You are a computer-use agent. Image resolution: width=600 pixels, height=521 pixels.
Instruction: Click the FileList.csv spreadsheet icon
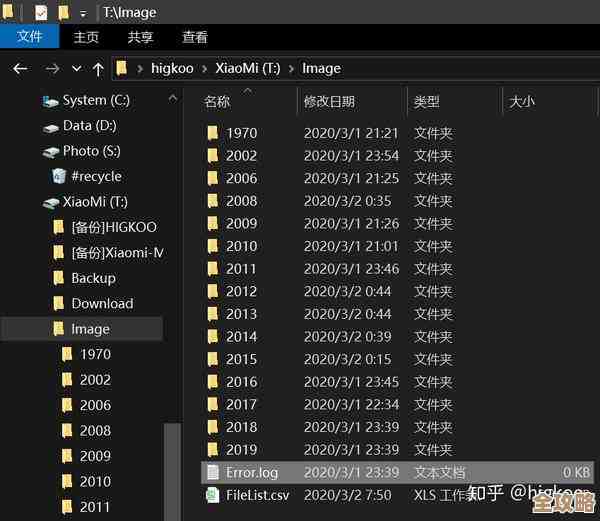coord(213,495)
